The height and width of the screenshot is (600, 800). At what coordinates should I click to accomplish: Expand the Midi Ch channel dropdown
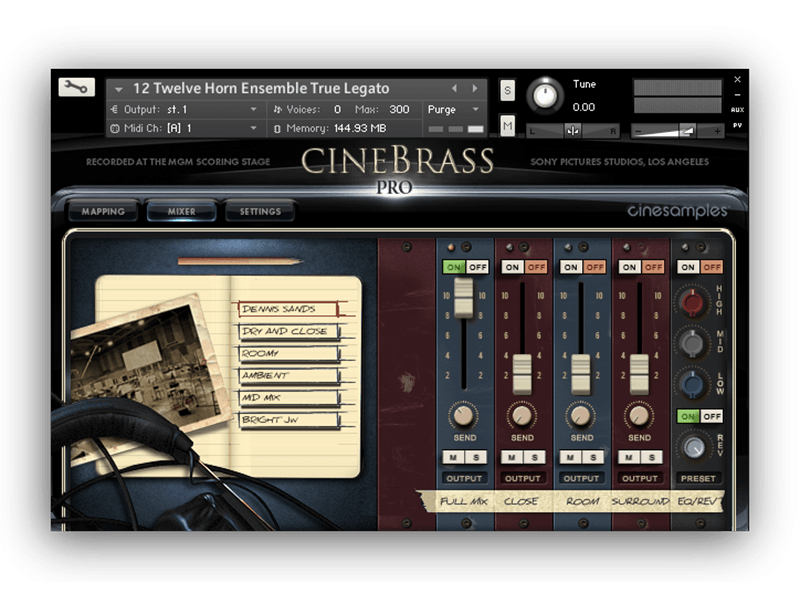pos(186,128)
